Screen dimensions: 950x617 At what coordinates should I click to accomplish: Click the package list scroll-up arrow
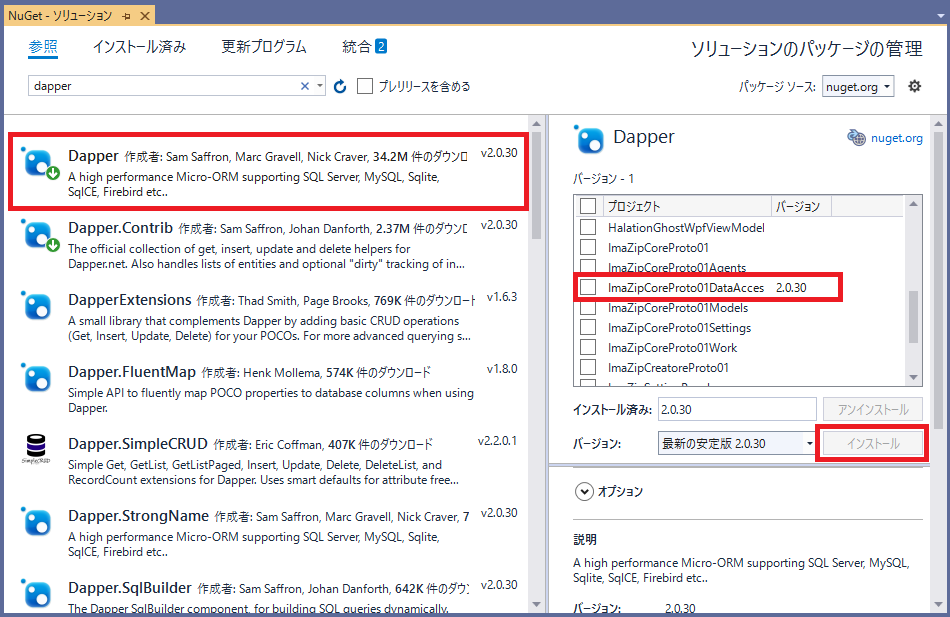(536, 124)
